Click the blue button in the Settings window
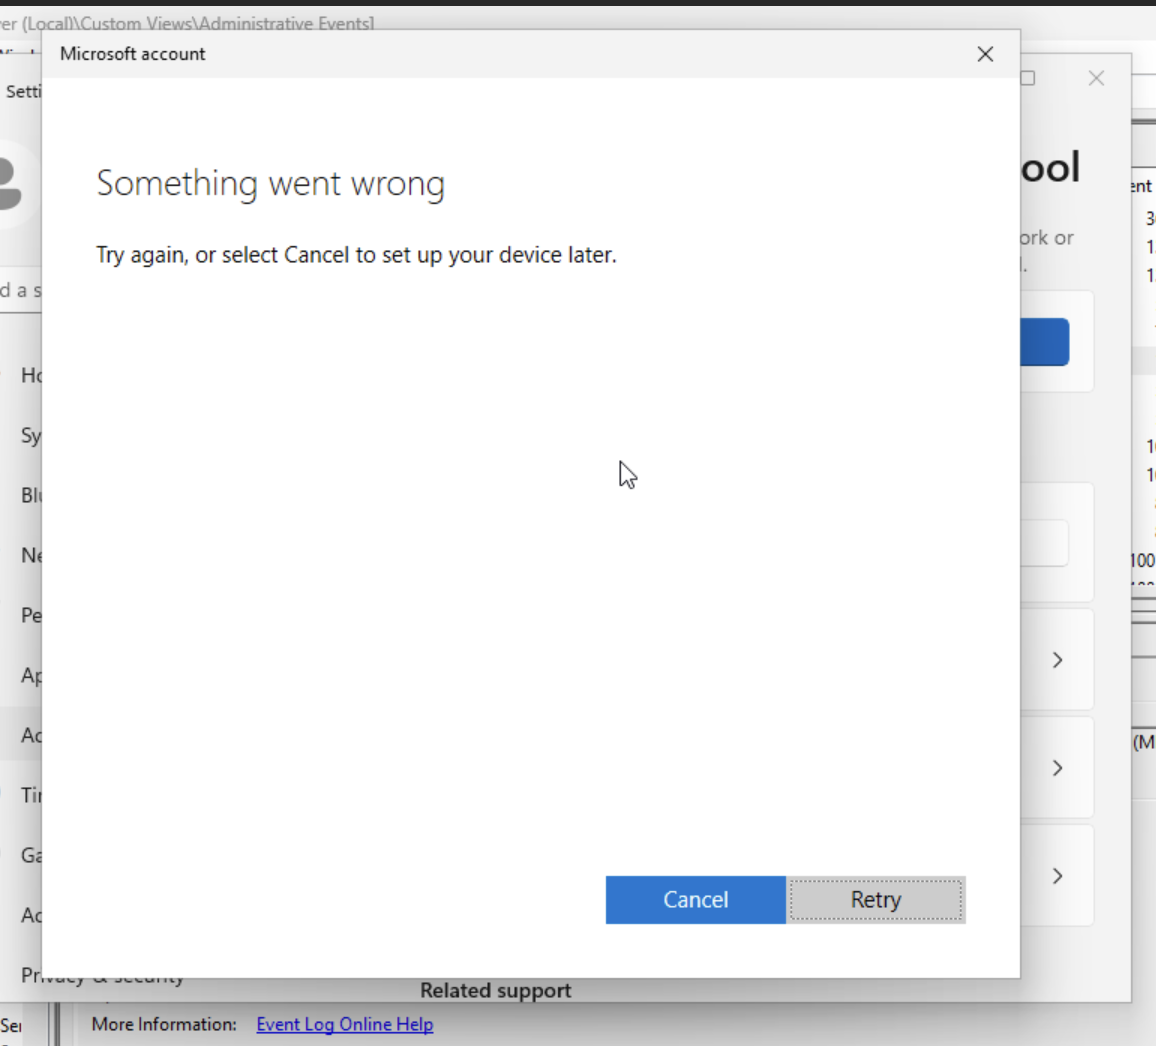The image size is (1156, 1046). pos(1045,342)
